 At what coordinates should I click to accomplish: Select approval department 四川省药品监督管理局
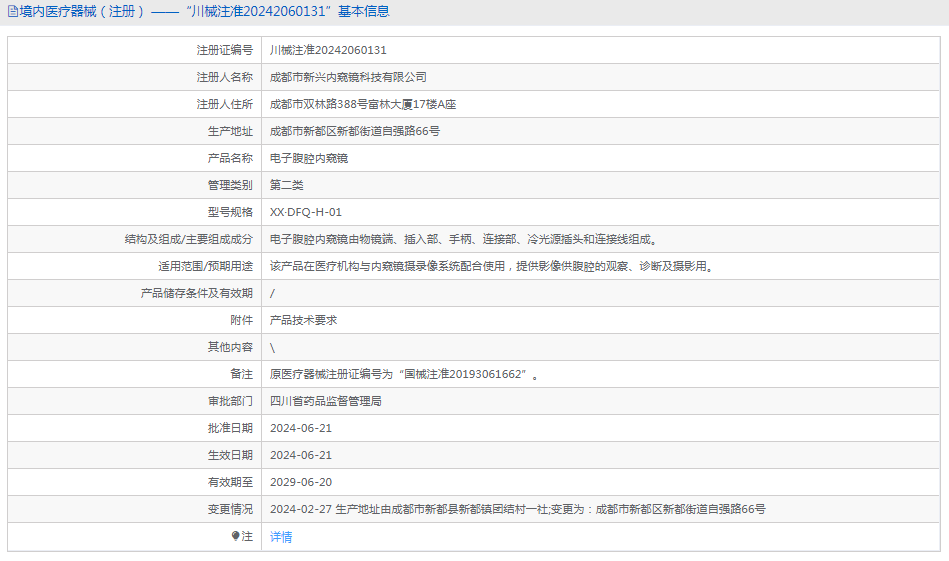click(326, 401)
